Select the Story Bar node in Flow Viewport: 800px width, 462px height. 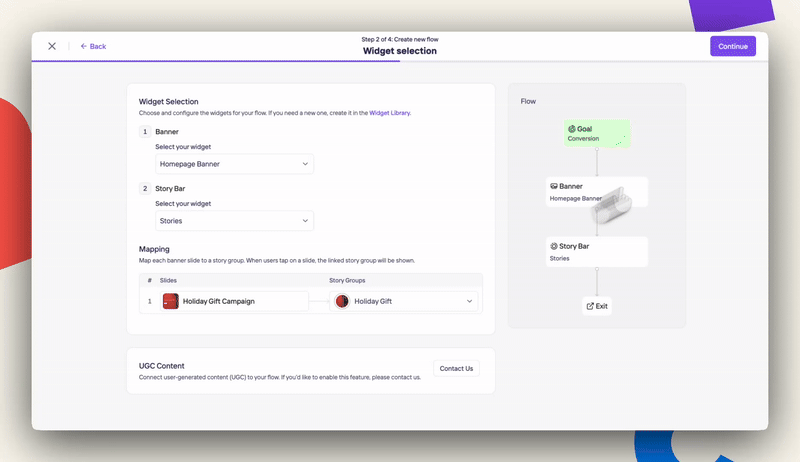(x=596, y=251)
